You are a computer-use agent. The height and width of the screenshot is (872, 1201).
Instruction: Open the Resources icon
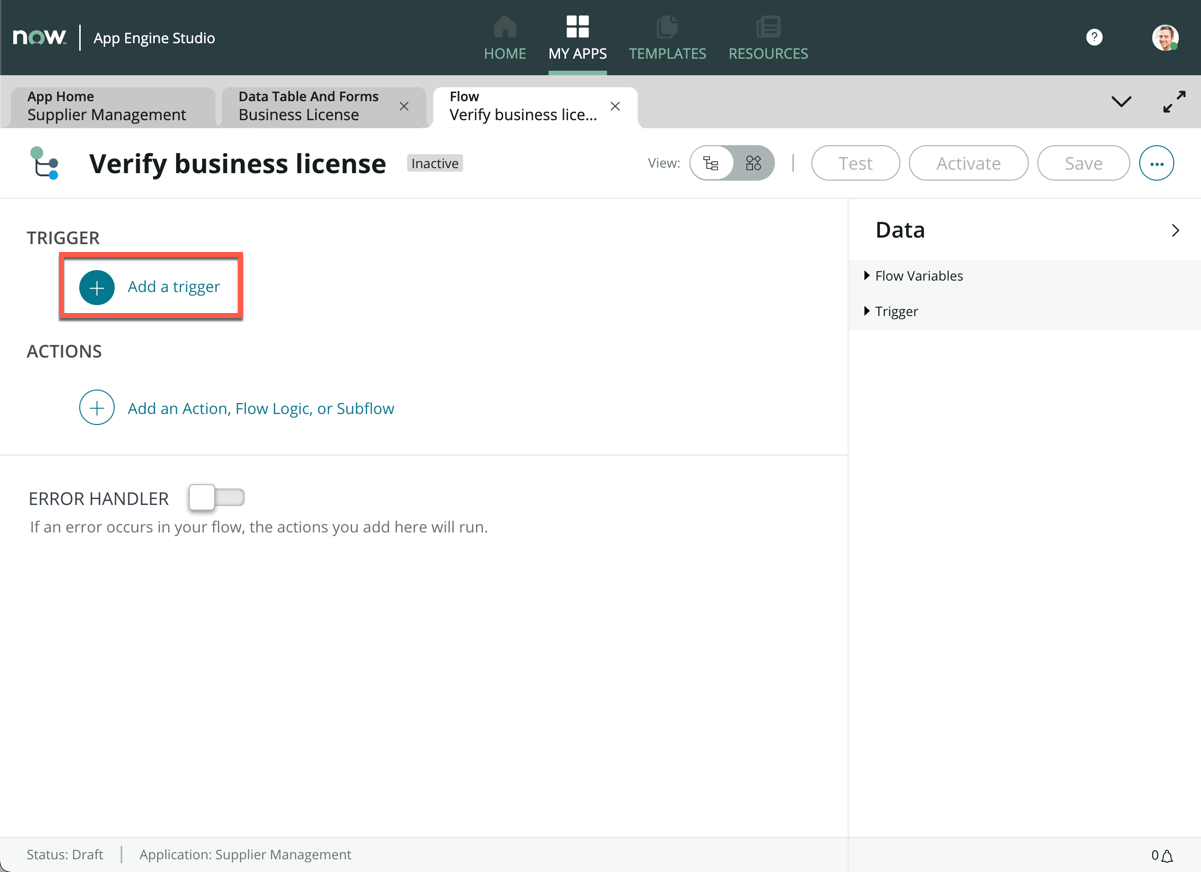768,27
